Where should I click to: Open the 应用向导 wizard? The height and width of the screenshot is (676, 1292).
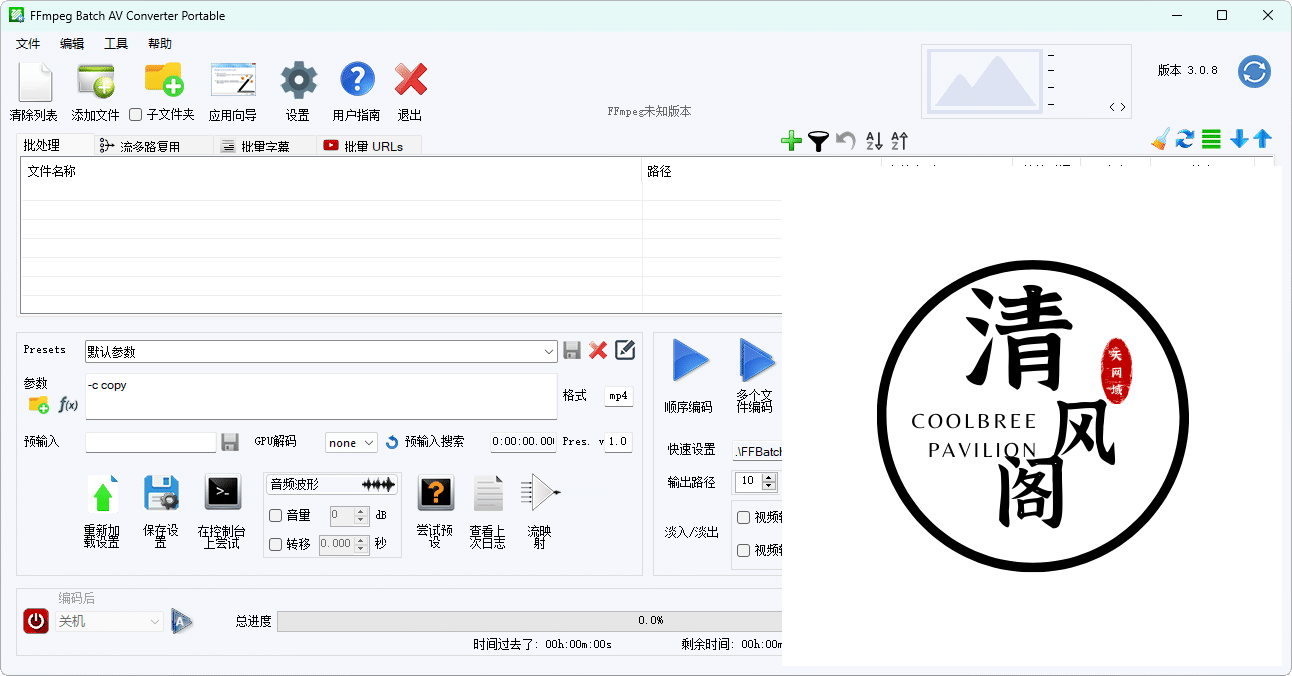233,80
